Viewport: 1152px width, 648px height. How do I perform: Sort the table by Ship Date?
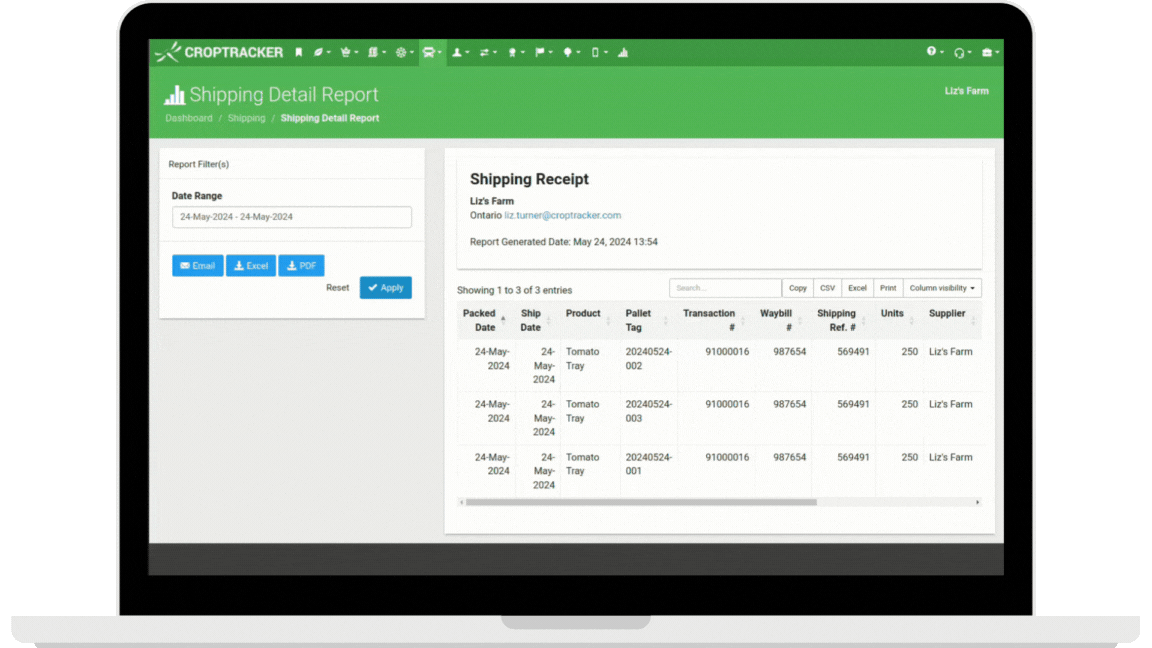tap(536, 320)
